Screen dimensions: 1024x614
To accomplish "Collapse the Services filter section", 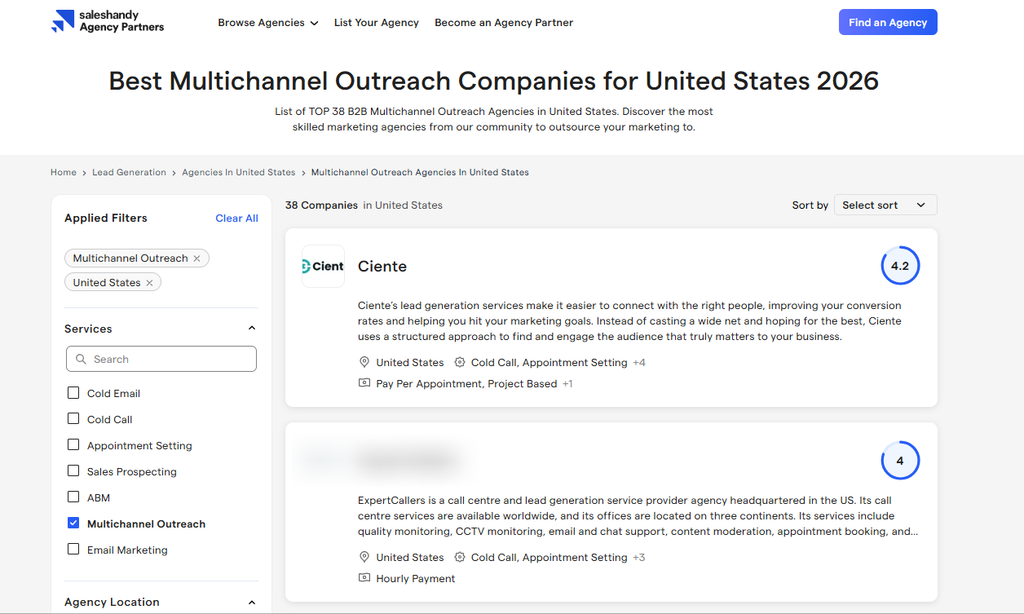I will click(251, 329).
